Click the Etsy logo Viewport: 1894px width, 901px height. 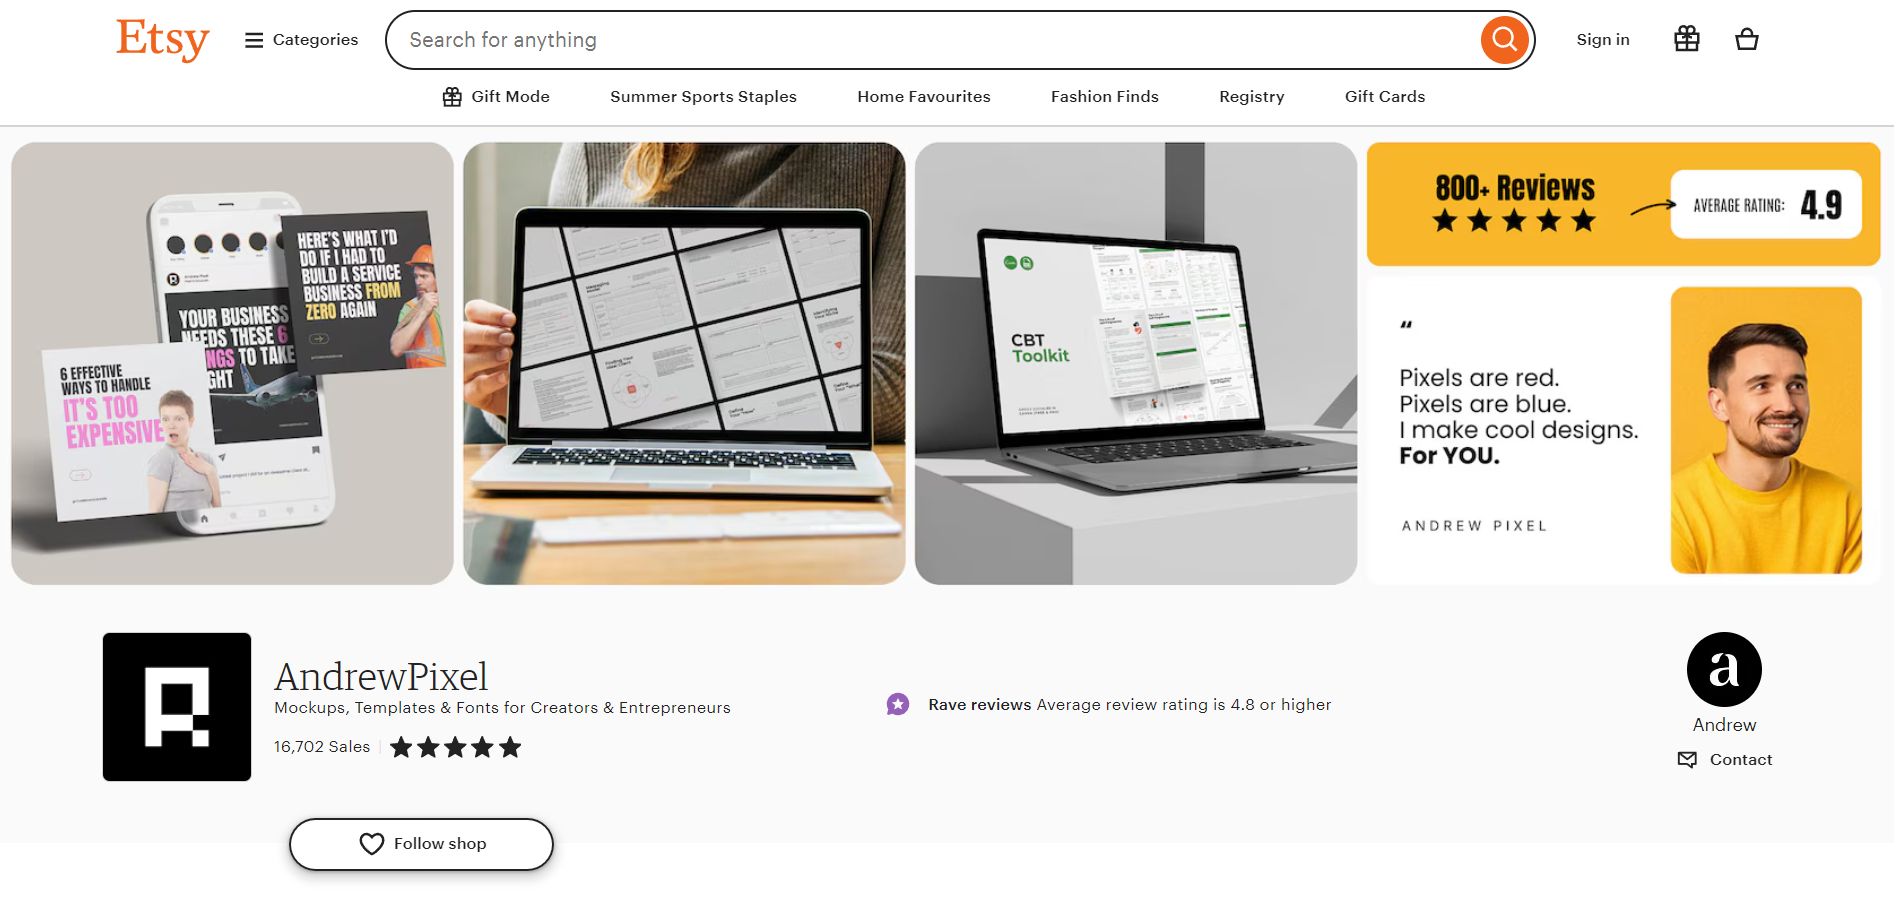163,40
